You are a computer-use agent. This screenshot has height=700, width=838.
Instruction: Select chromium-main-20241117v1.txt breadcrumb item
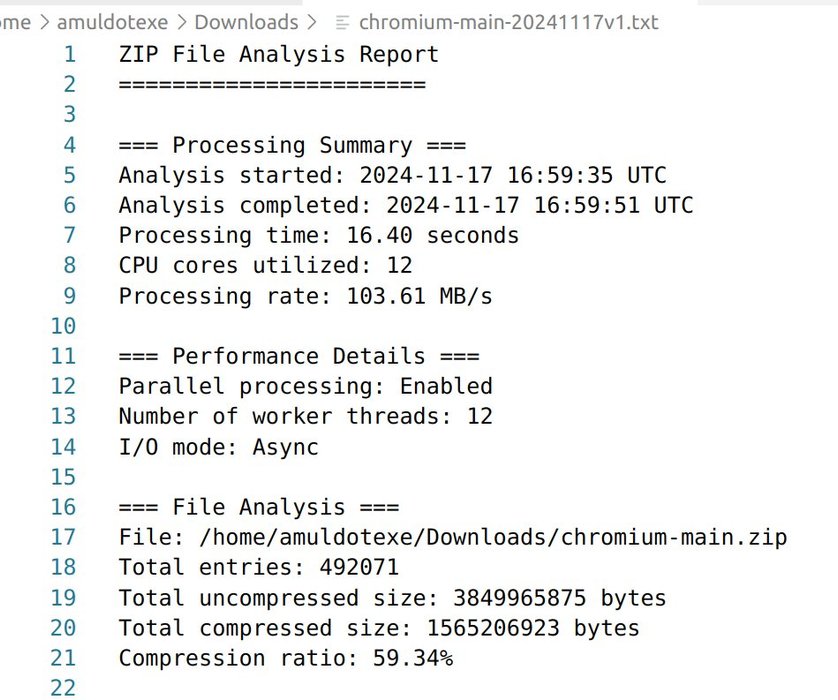point(508,22)
